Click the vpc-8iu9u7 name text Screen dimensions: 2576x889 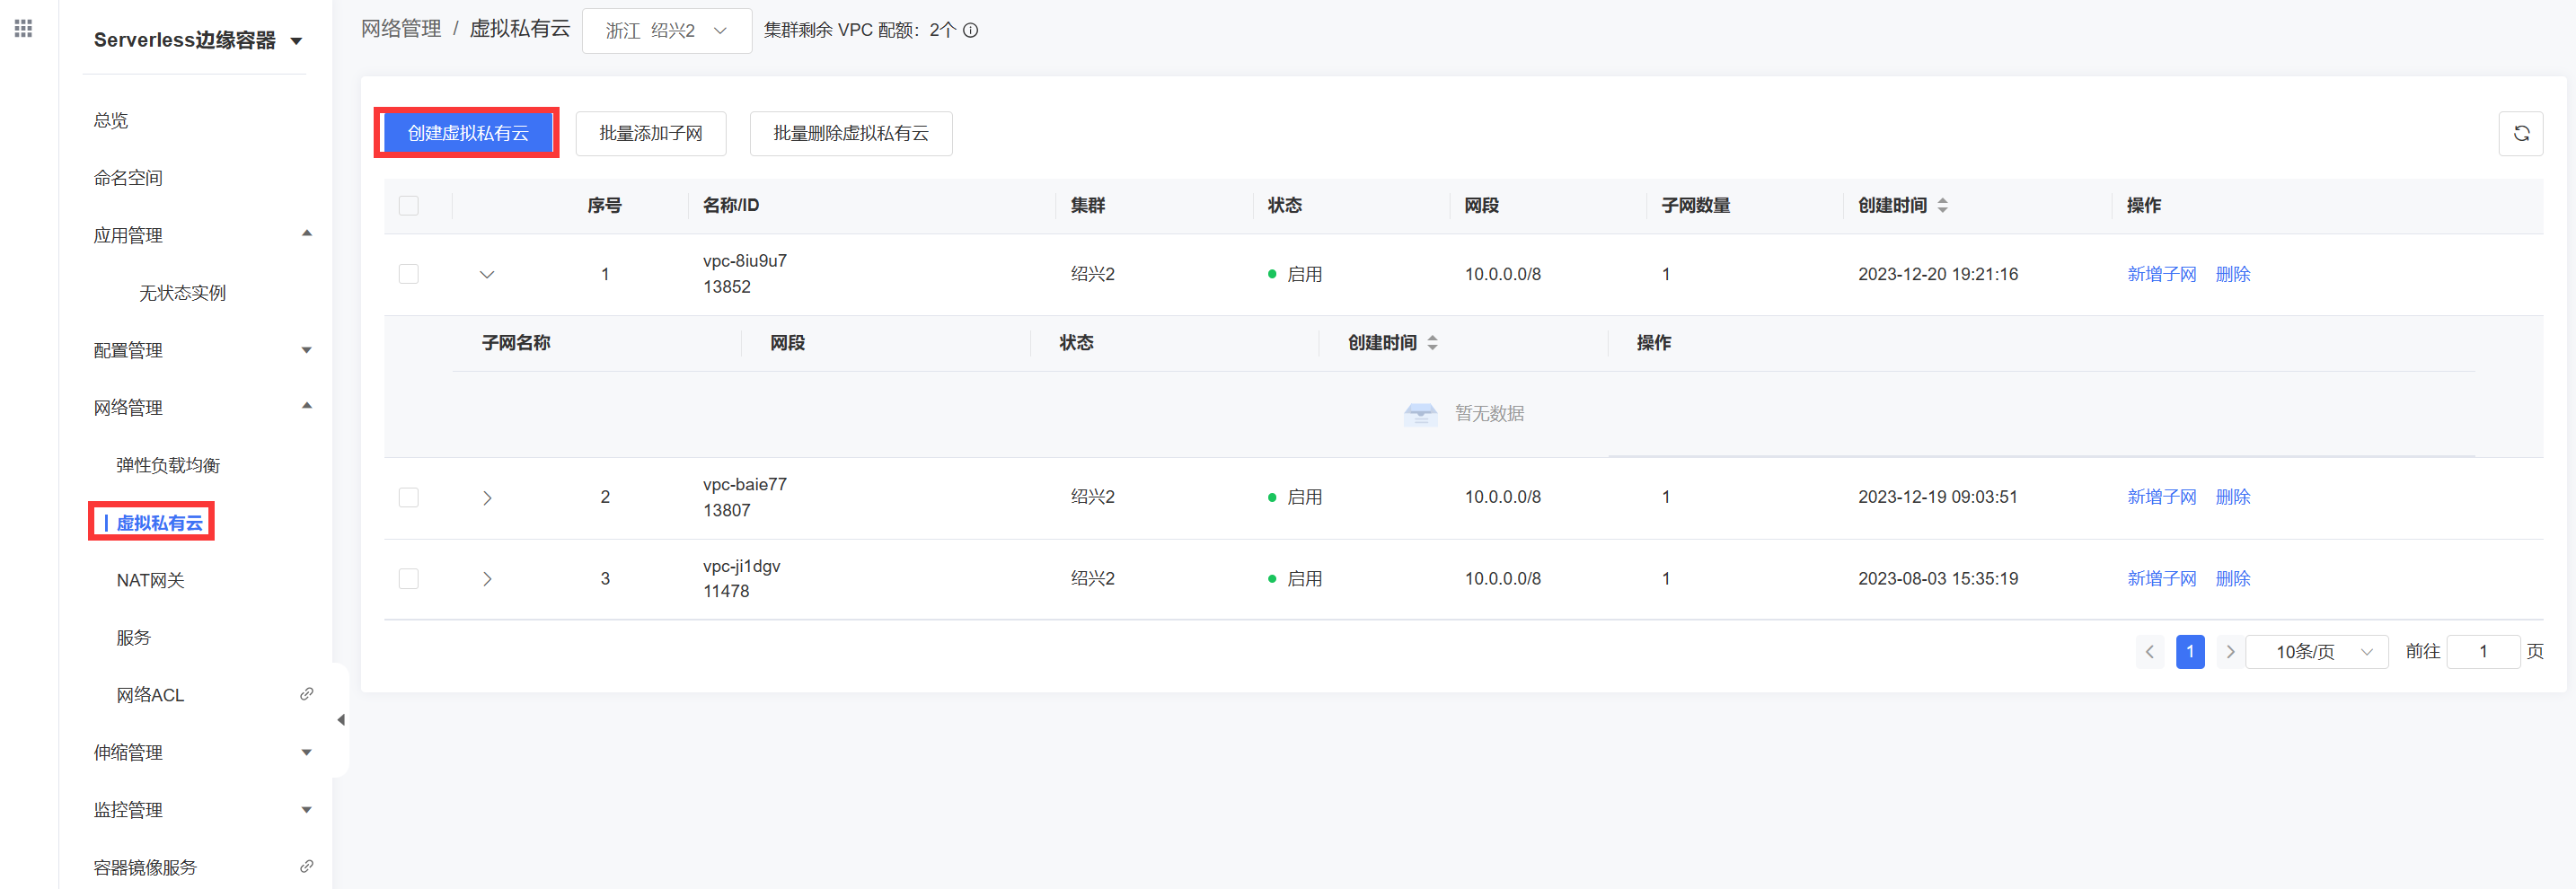744,261
